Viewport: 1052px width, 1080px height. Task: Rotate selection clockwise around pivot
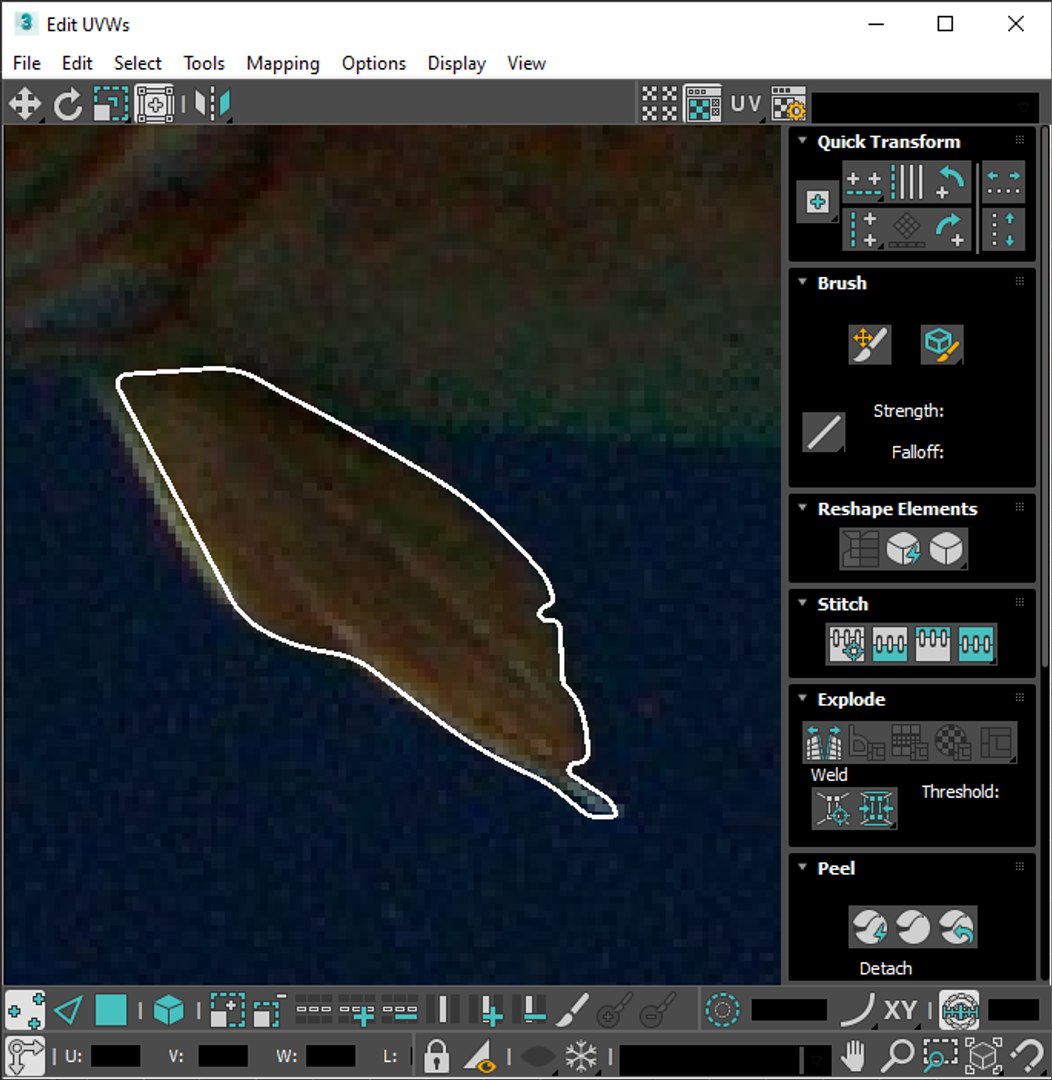pos(949,229)
